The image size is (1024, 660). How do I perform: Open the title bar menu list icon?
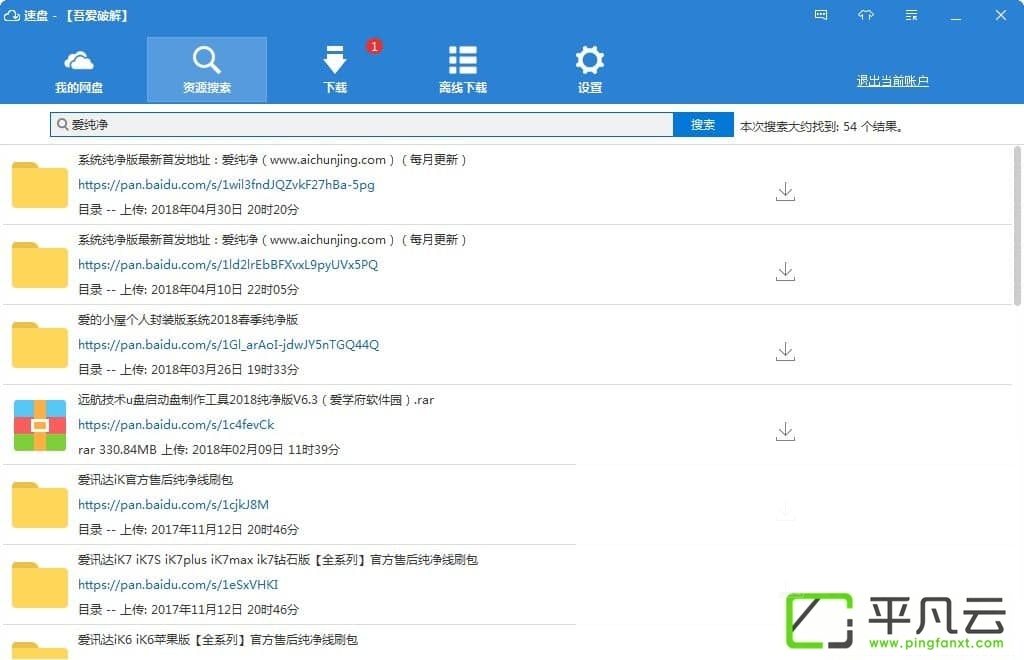pyautogui.click(x=912, y=15)
